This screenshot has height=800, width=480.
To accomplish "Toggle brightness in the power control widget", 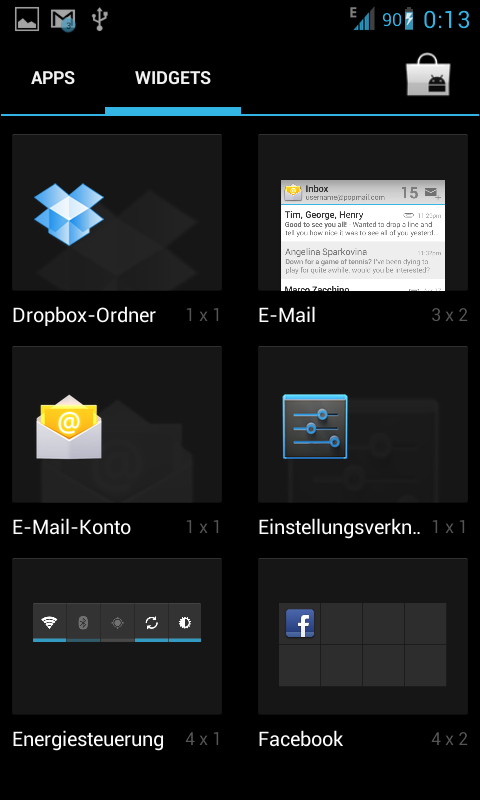I will 185,622.
